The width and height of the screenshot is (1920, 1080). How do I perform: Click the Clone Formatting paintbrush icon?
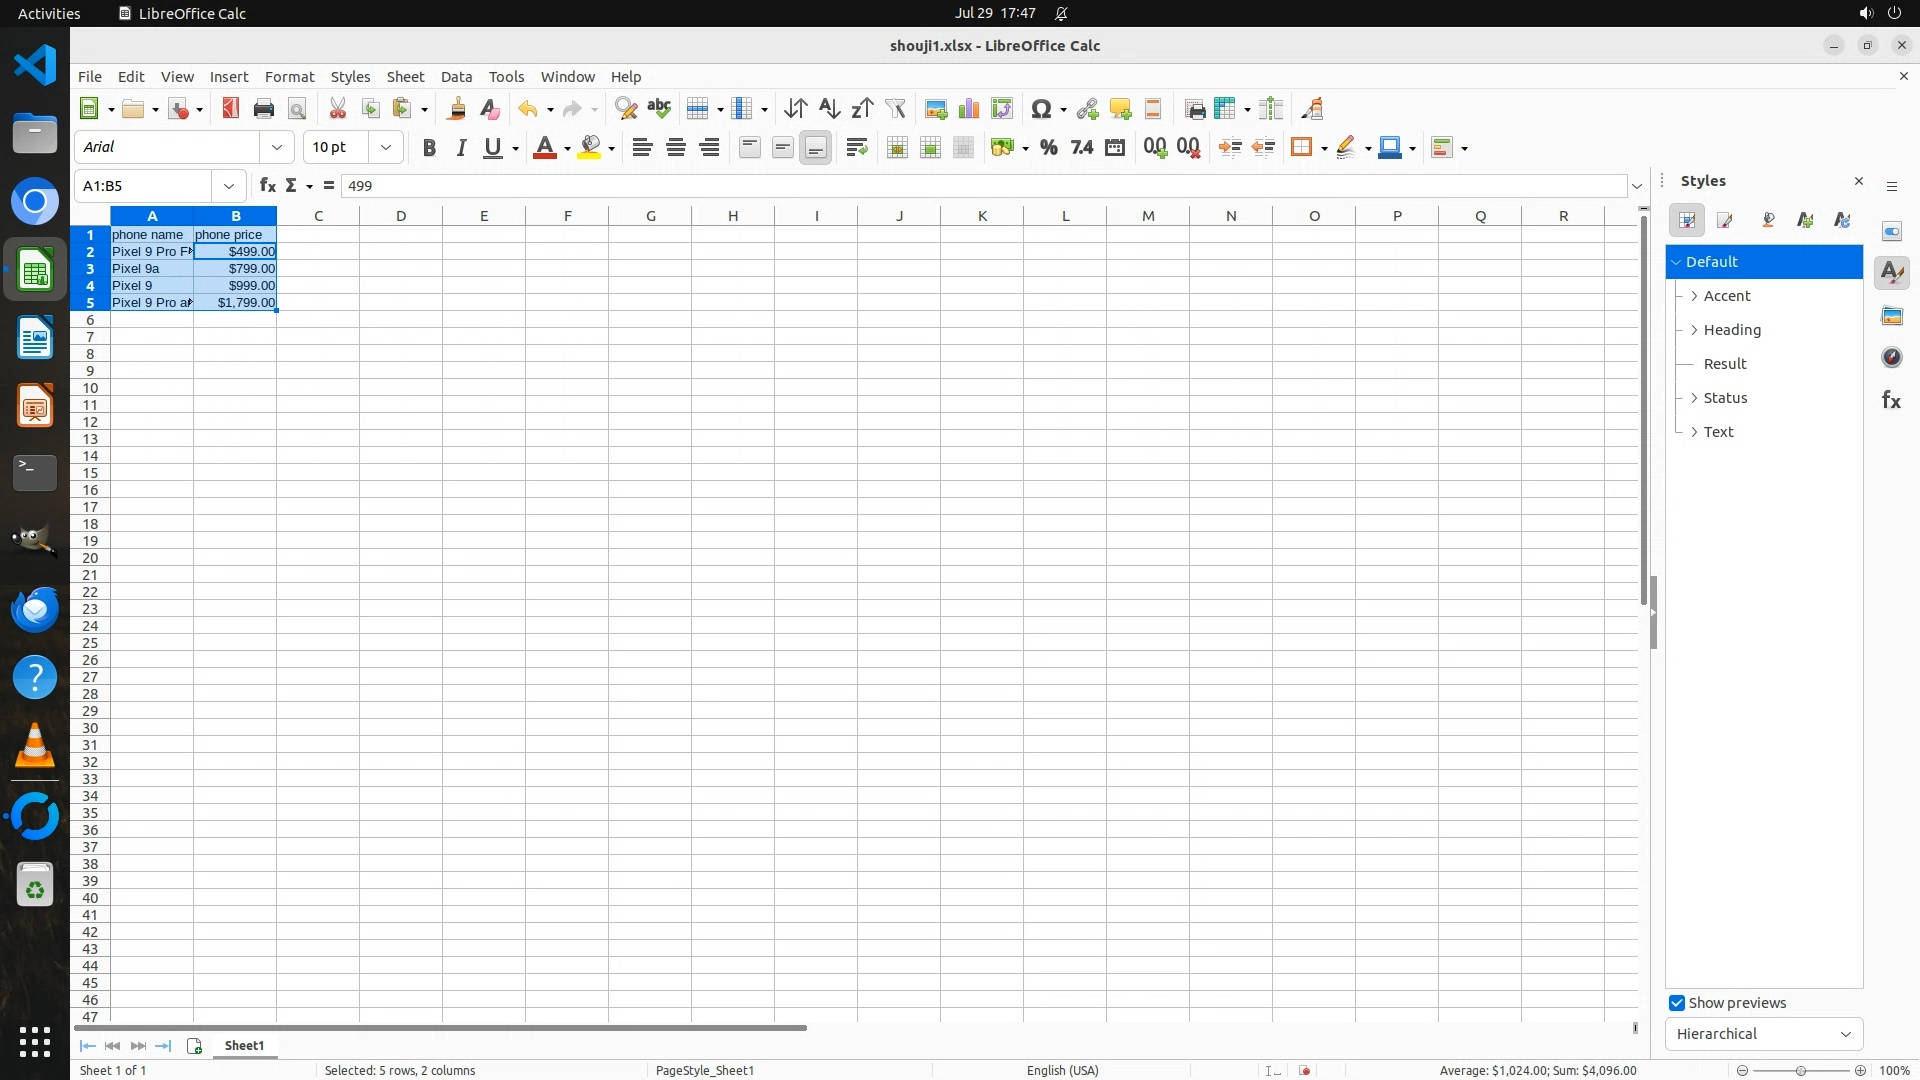tap(457, 109)
